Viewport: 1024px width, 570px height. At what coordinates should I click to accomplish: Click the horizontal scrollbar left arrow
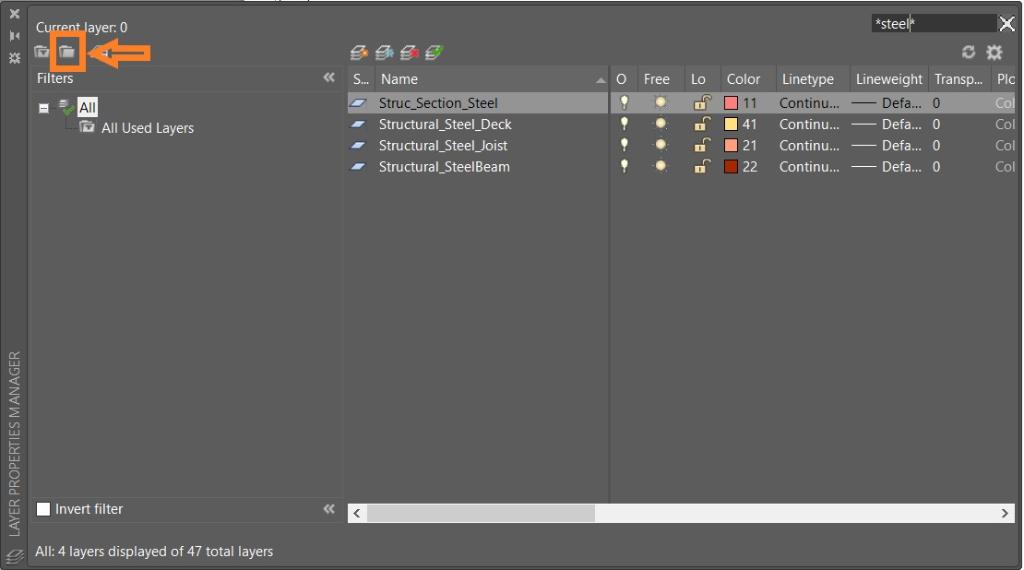click(357, 513)
